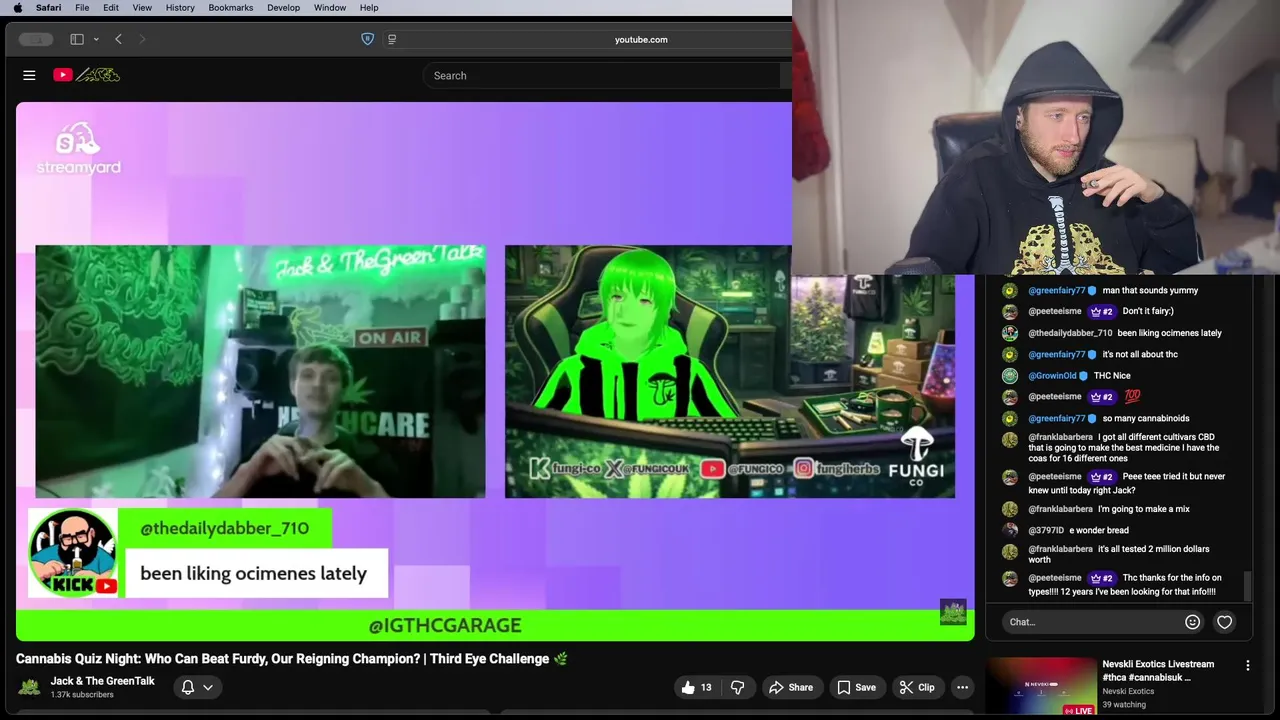Open the Jack & The GreenTalk channel avatar
The width and height of the screenshot is (1280, 720).
coord(30,687)
